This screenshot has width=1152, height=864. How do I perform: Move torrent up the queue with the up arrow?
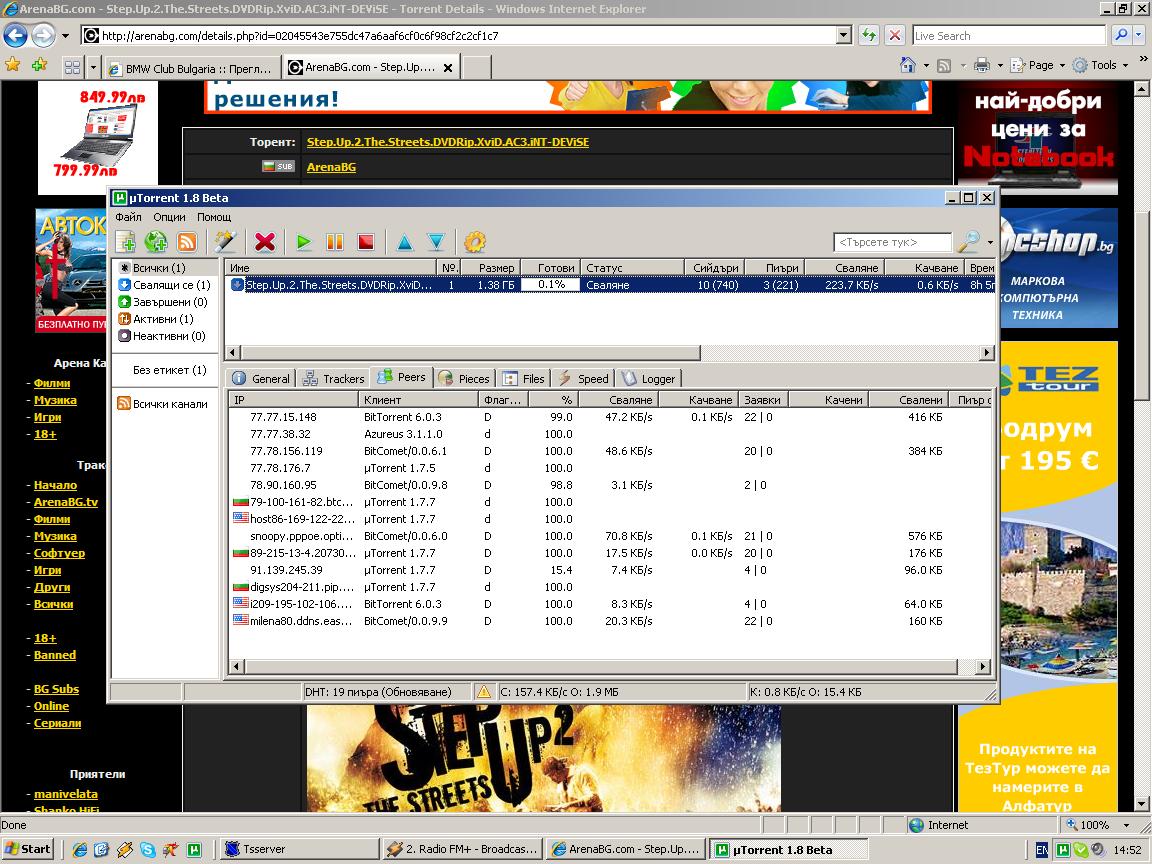coord(405,242)
